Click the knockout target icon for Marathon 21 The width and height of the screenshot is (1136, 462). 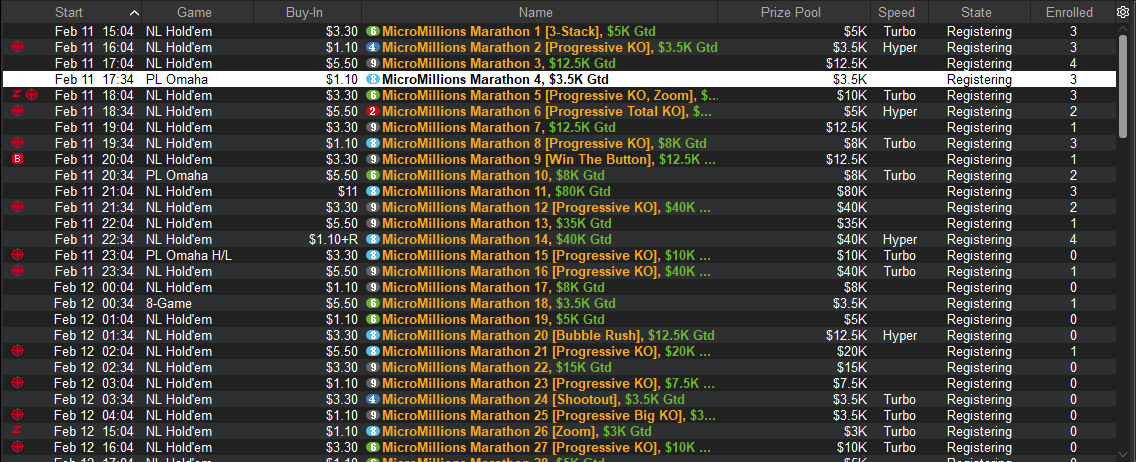(18, 350)
